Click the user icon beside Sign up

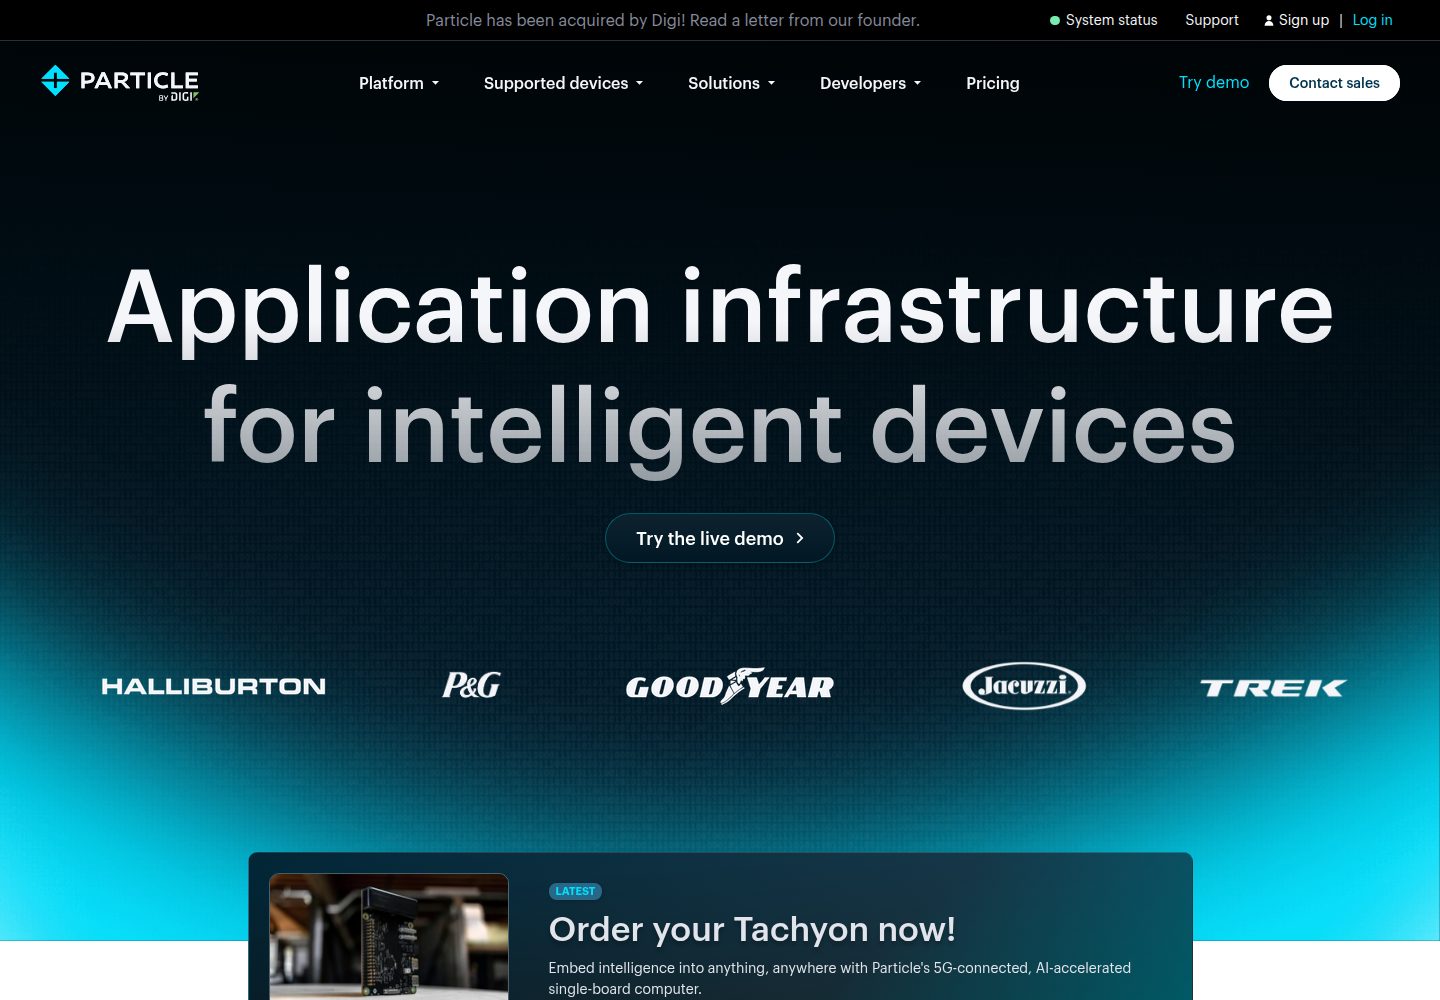[x=1268, y=20]
